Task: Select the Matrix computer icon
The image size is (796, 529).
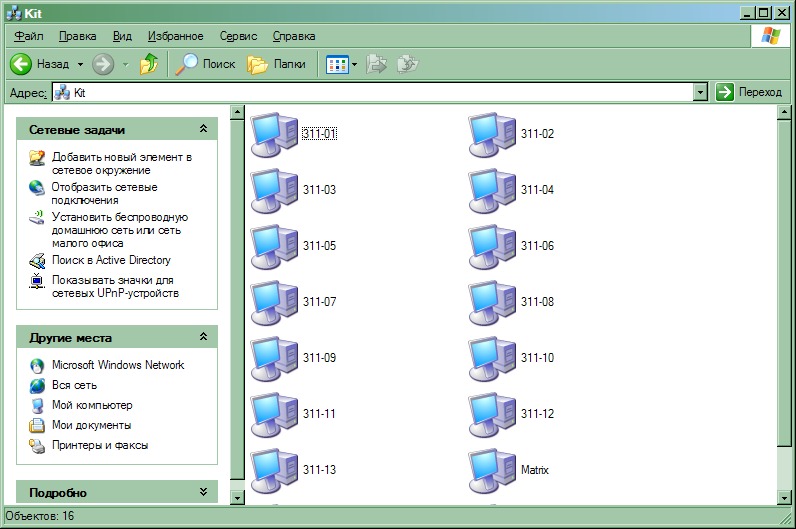Action: point(492,470)
